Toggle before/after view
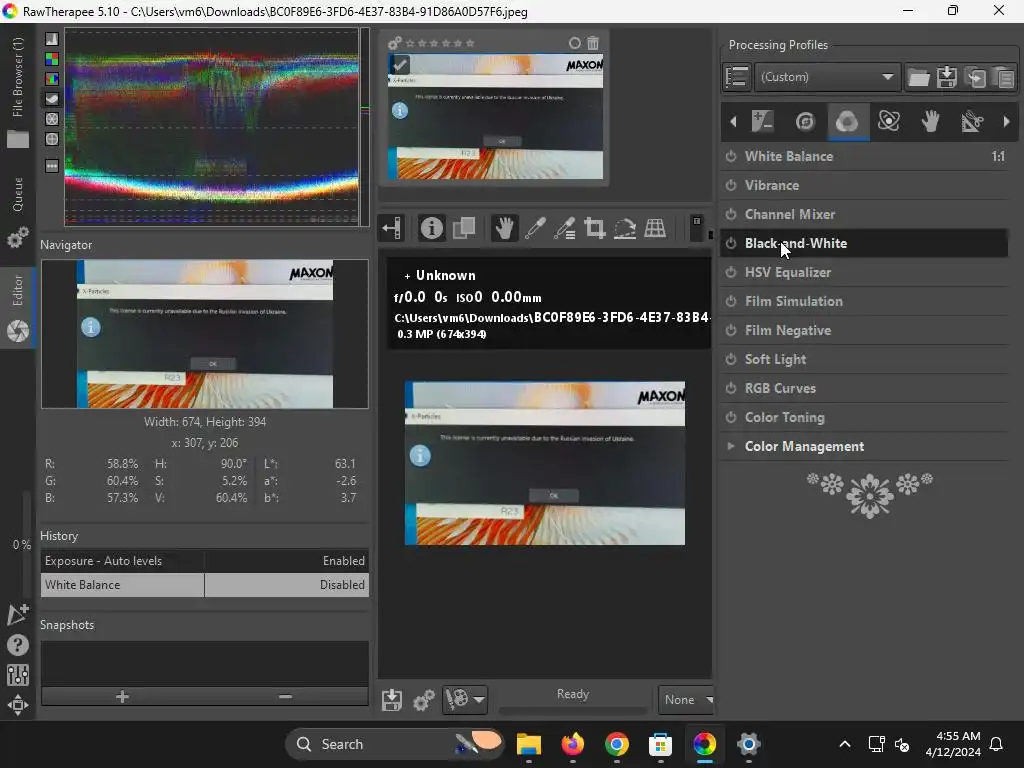The image size is (1024, 768). [x=464, y=228]
